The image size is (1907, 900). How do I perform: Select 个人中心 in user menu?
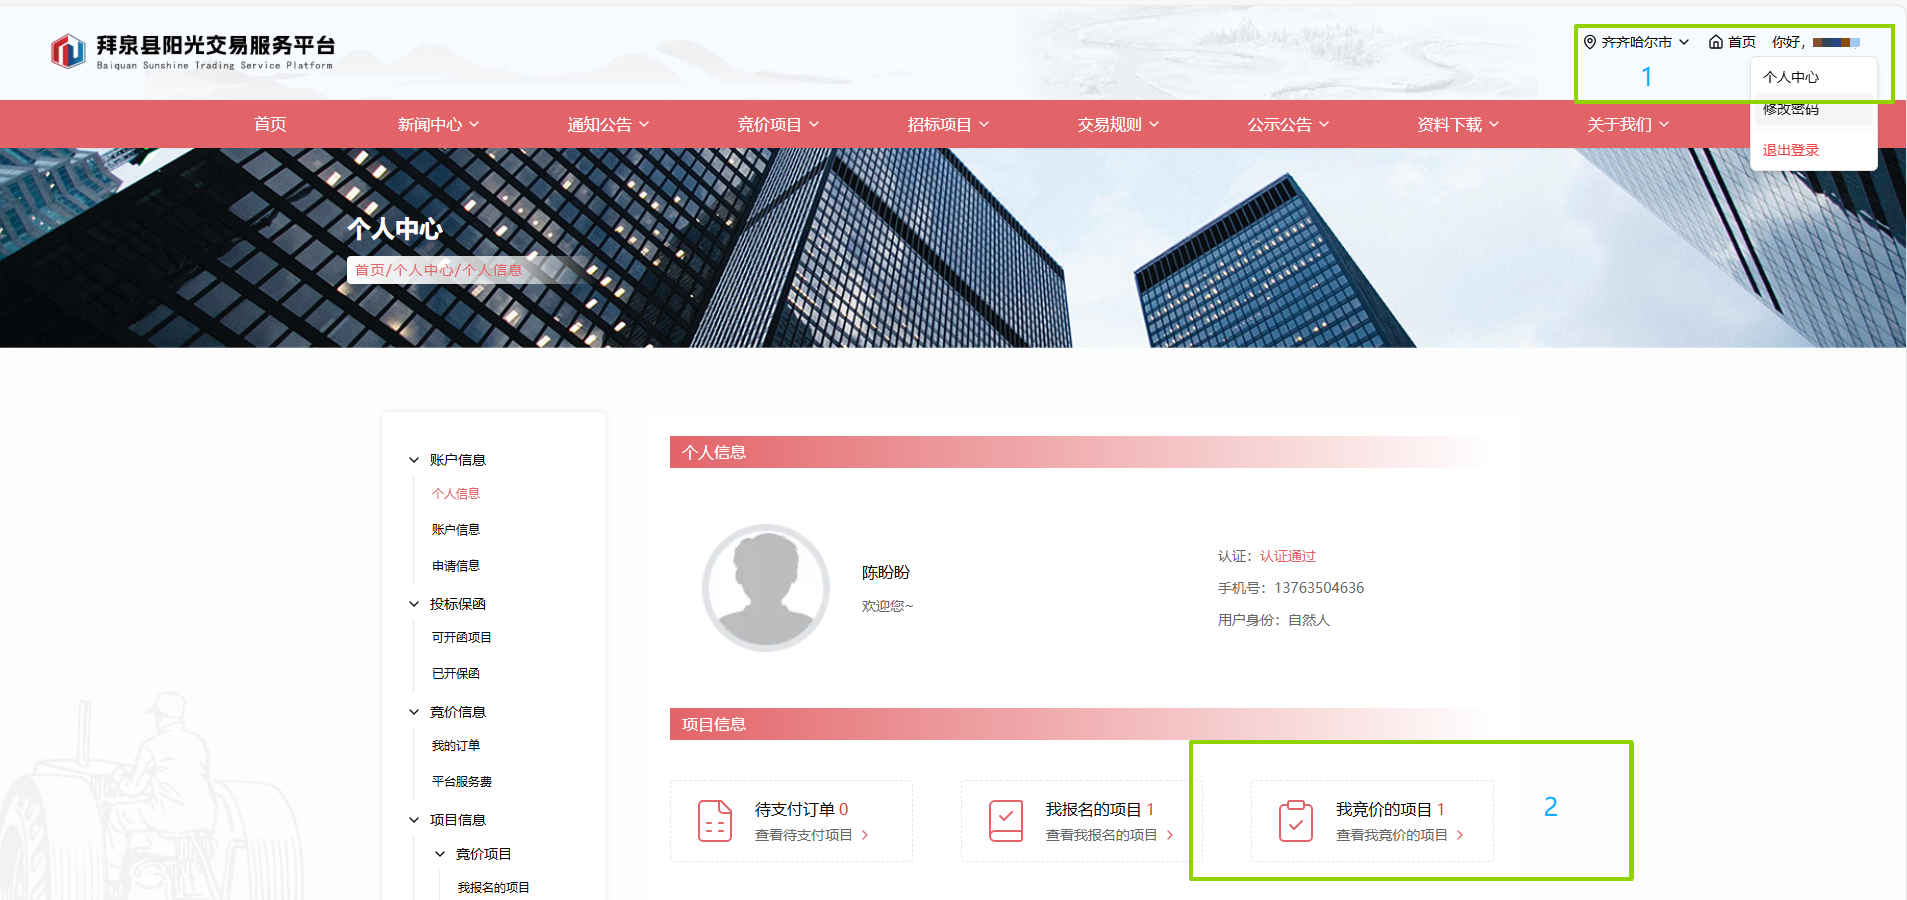click(1790, 77)
